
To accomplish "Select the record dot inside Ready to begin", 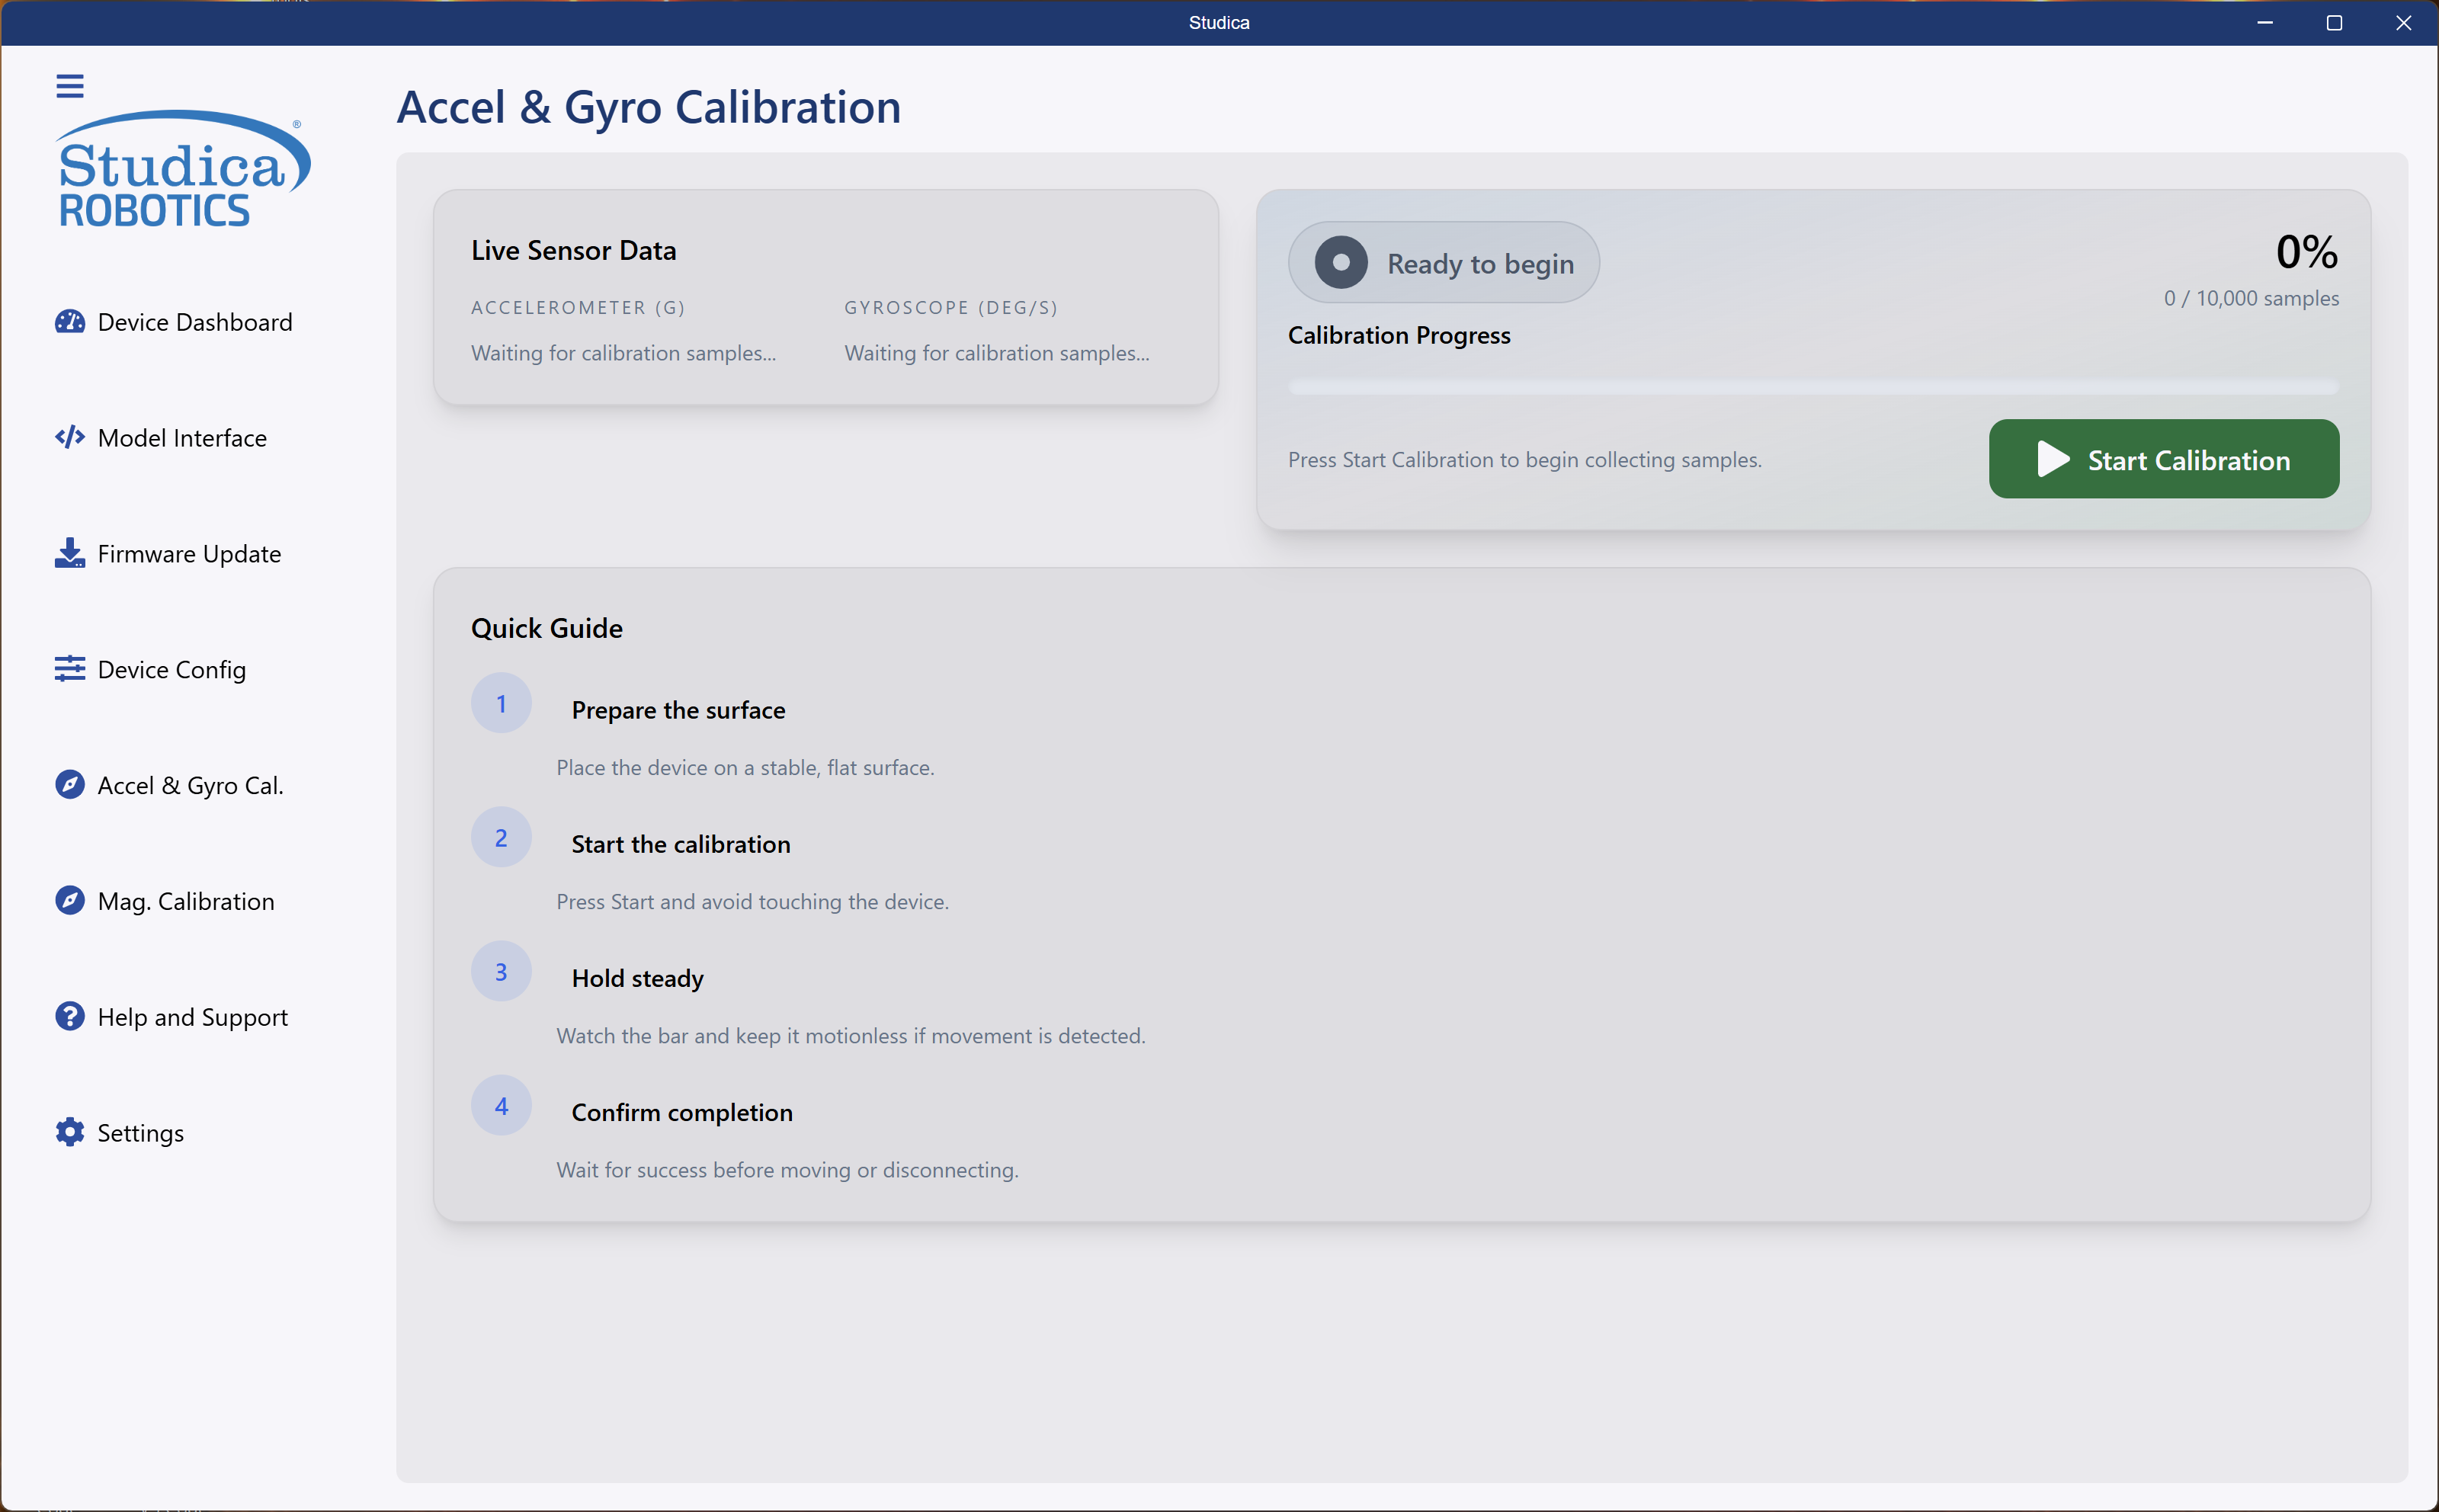I will [x=1341, y=262].
